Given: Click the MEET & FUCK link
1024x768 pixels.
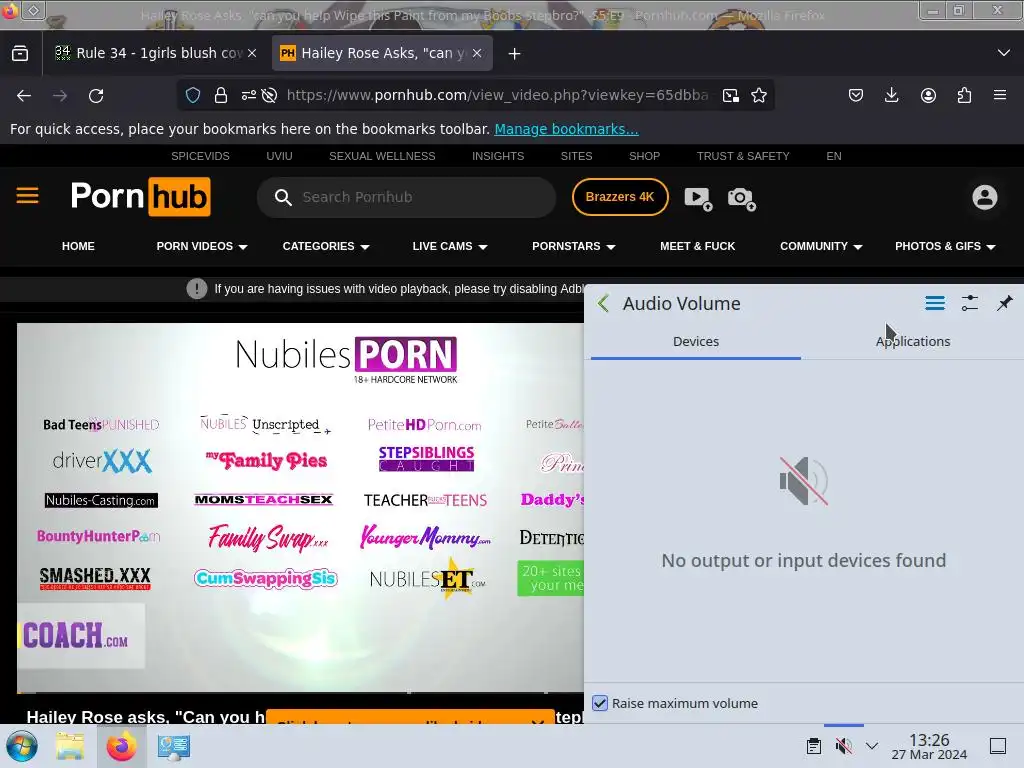Looking at the screenshot, I should 697,246.
